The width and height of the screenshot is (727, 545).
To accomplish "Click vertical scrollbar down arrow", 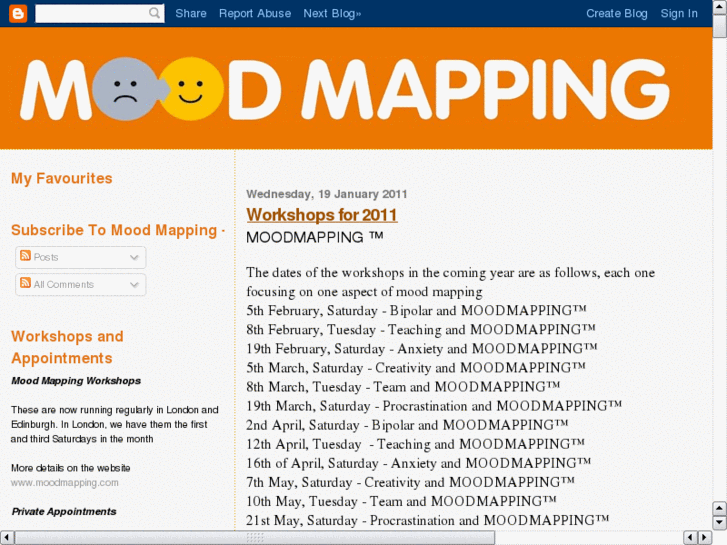I will (719, 522).
